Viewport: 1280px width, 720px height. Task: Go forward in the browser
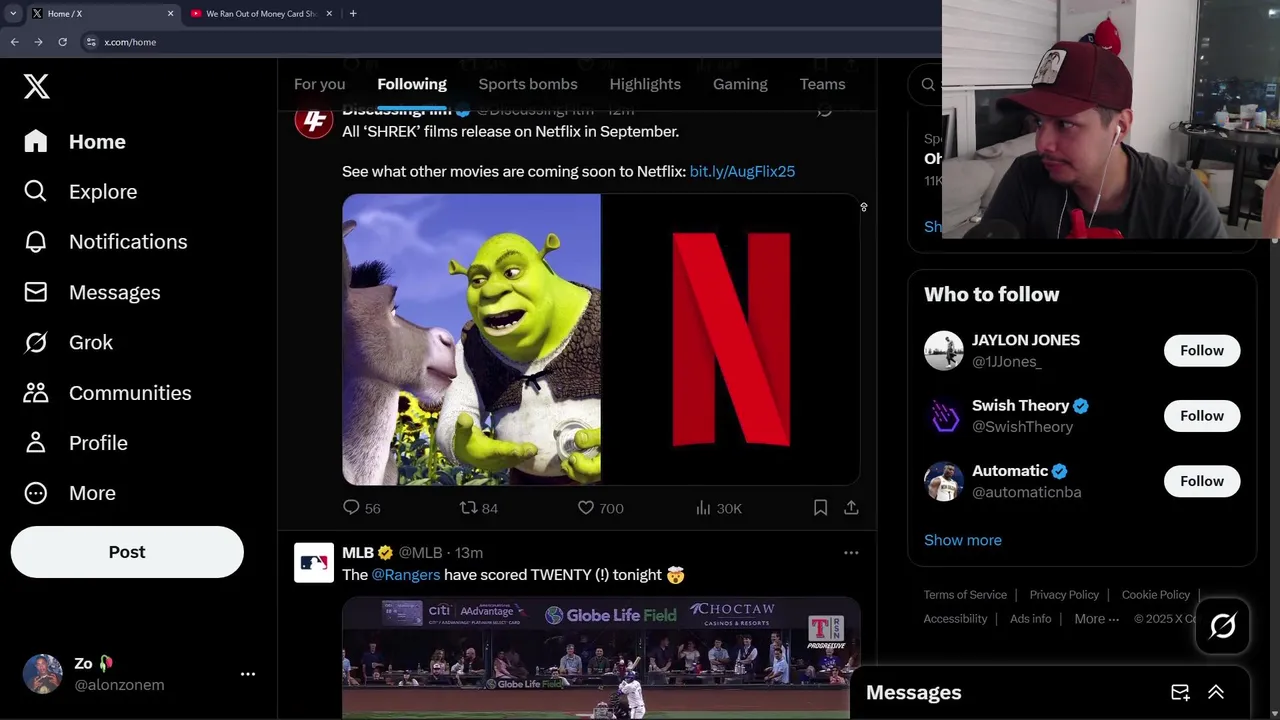tap(38, 42)
